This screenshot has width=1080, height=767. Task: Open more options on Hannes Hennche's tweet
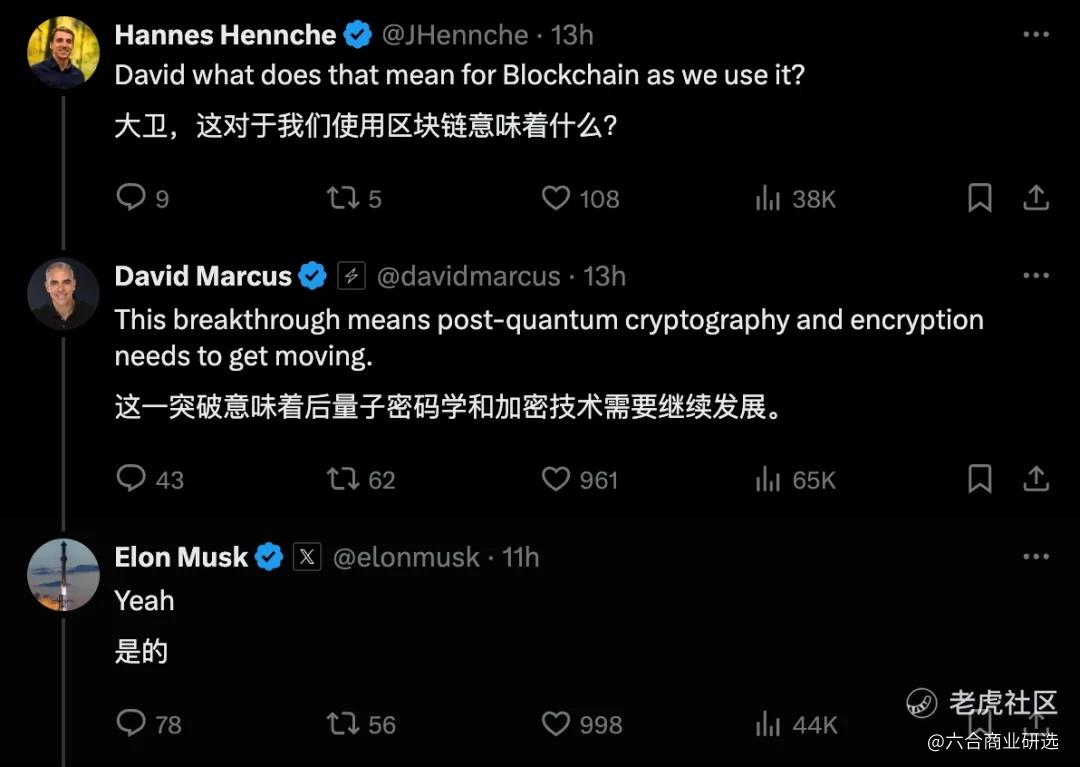pos(1035,35)
